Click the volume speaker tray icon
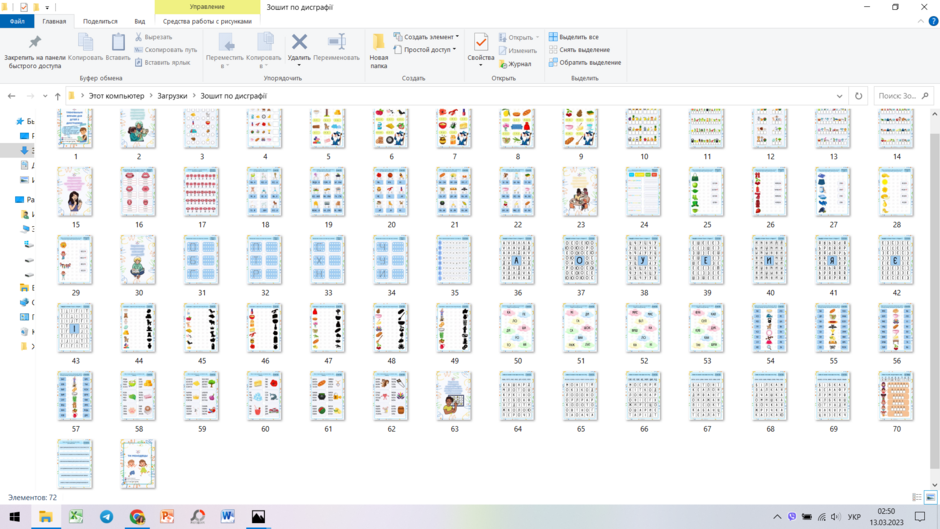940x529 pixels. click(836, 516)
